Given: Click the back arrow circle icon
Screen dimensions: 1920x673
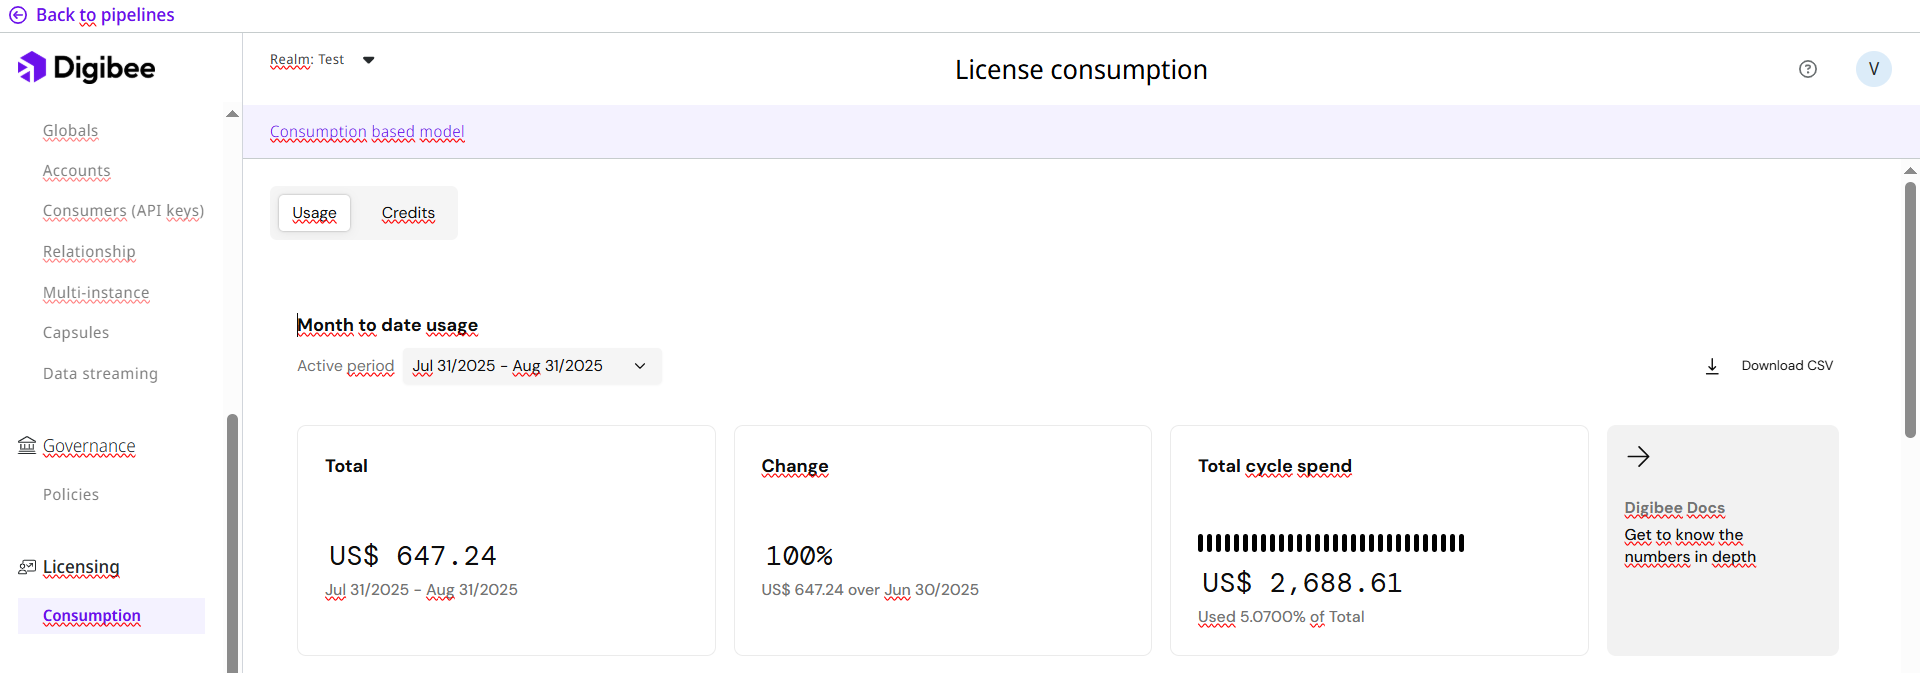Looking at the screenshot, I should (x=18, y=15).
